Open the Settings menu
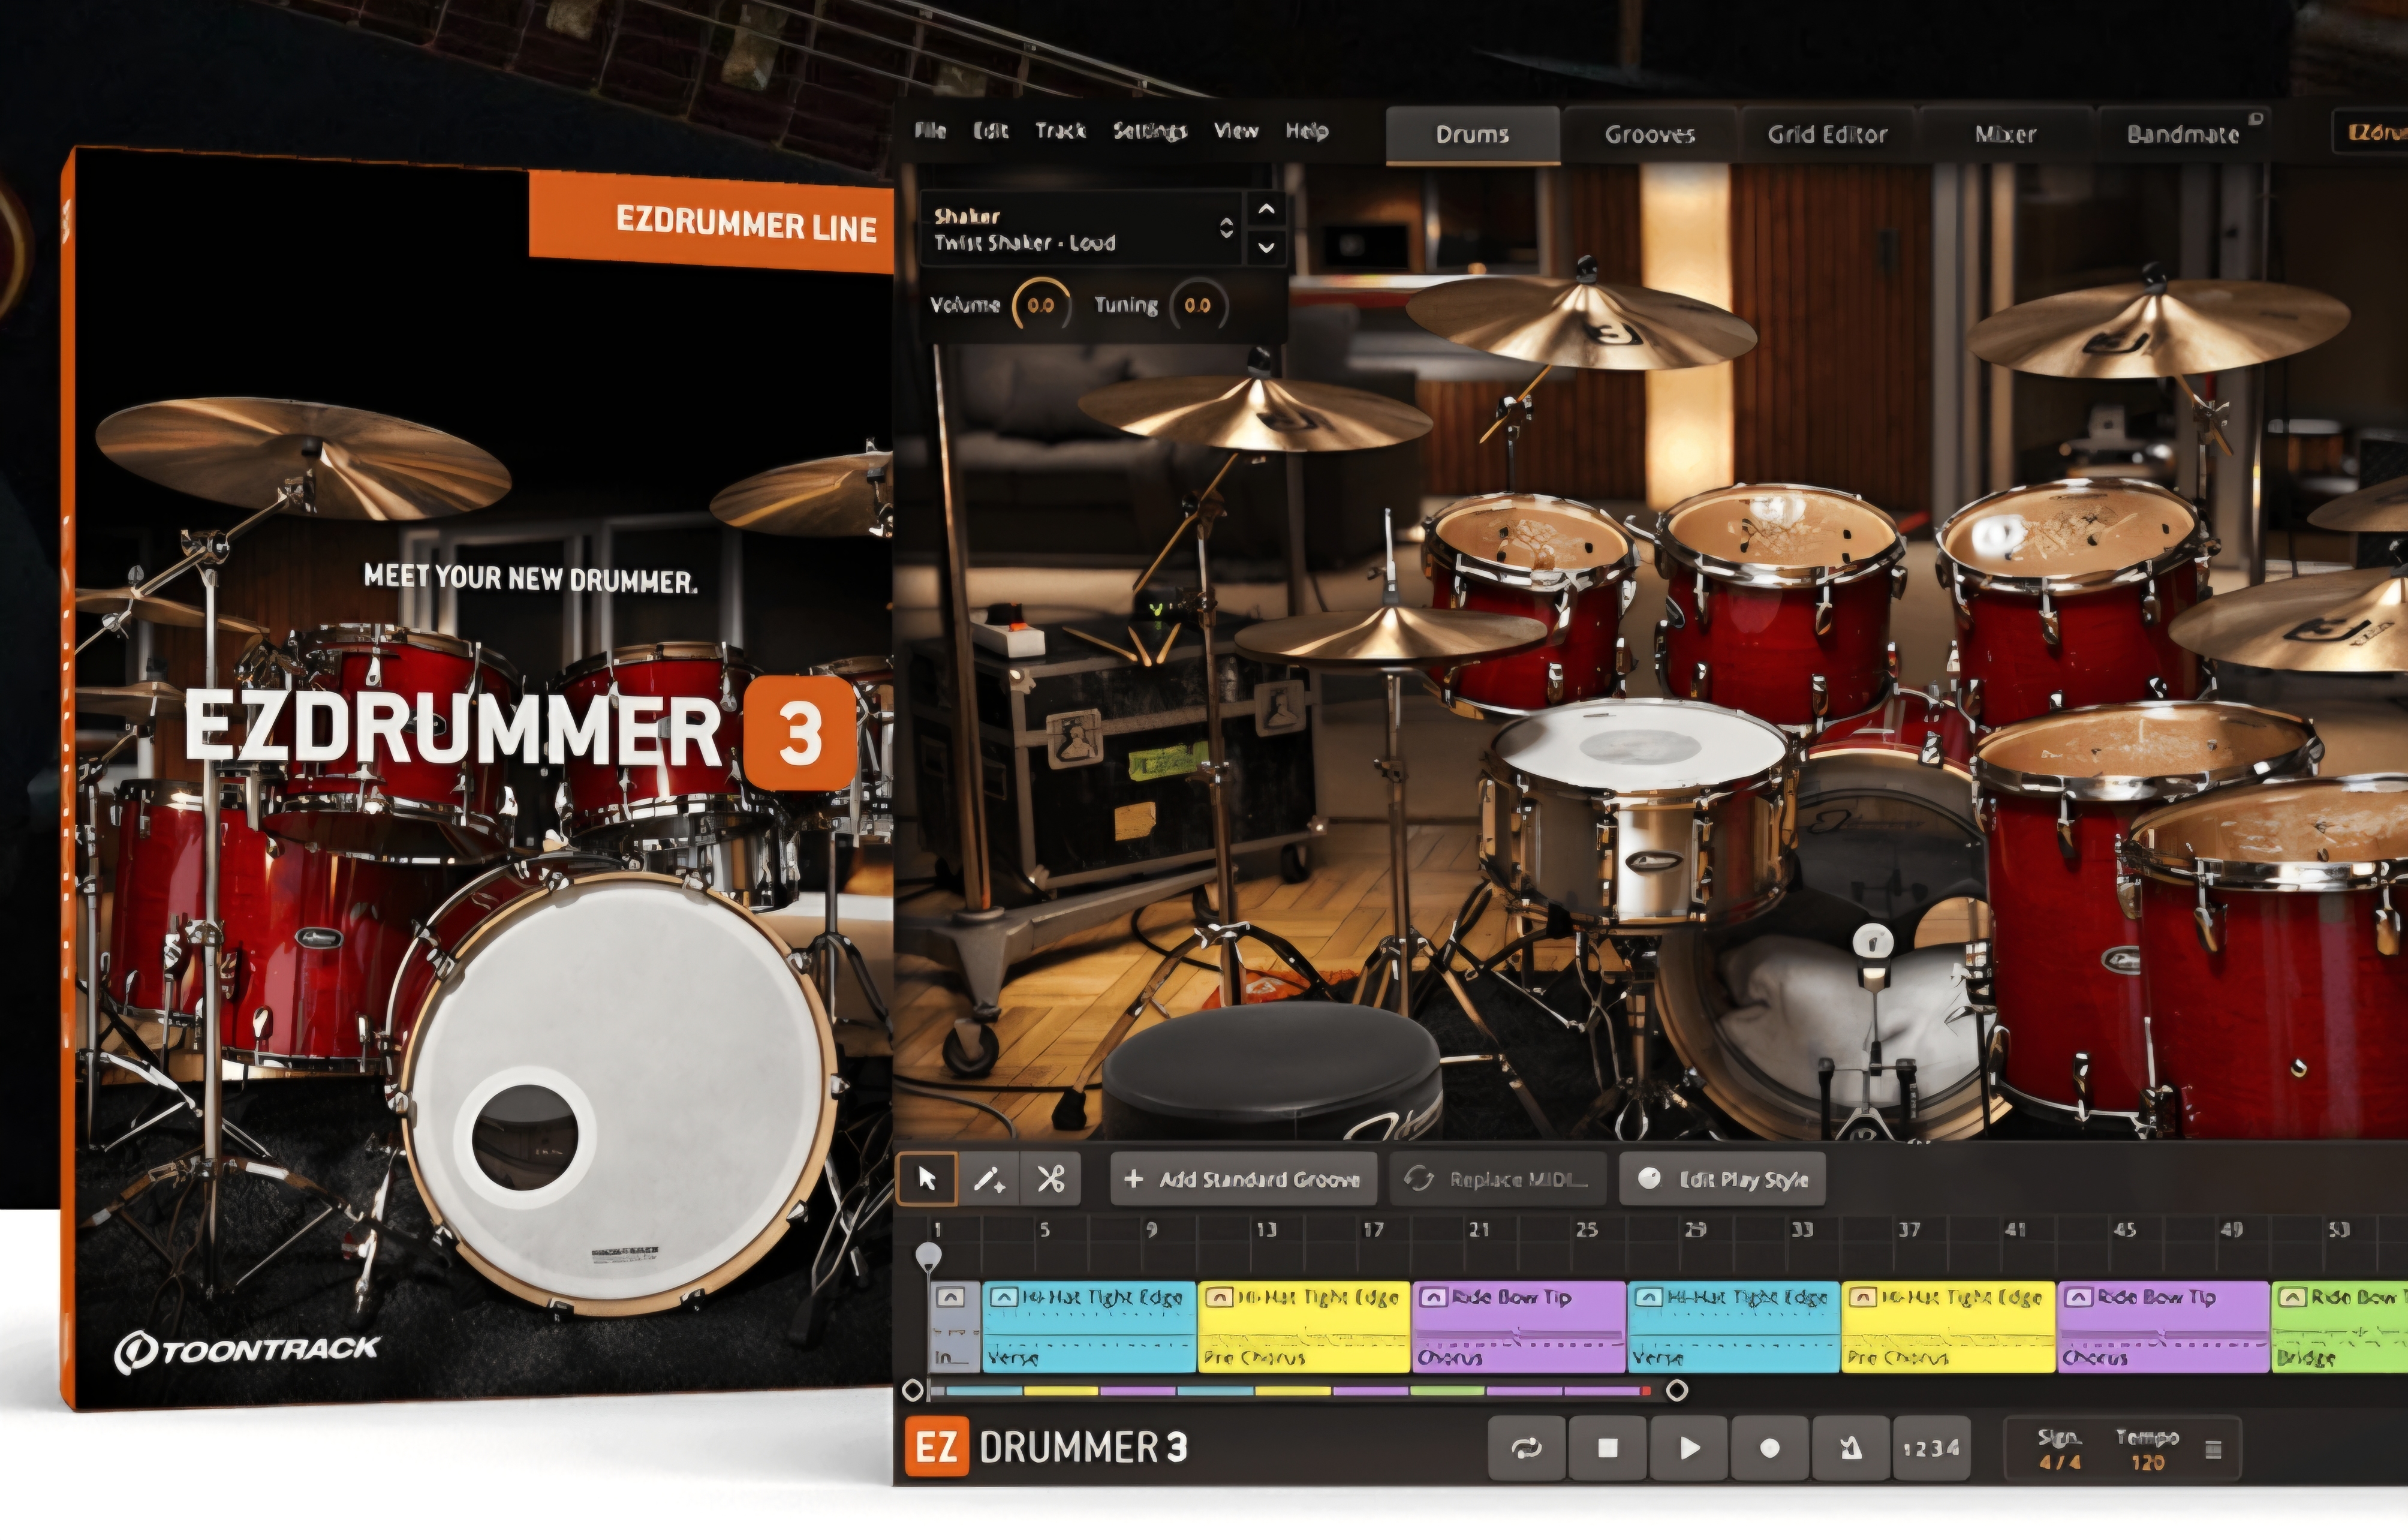The image size is (2408, 1540). (1150, 131)
